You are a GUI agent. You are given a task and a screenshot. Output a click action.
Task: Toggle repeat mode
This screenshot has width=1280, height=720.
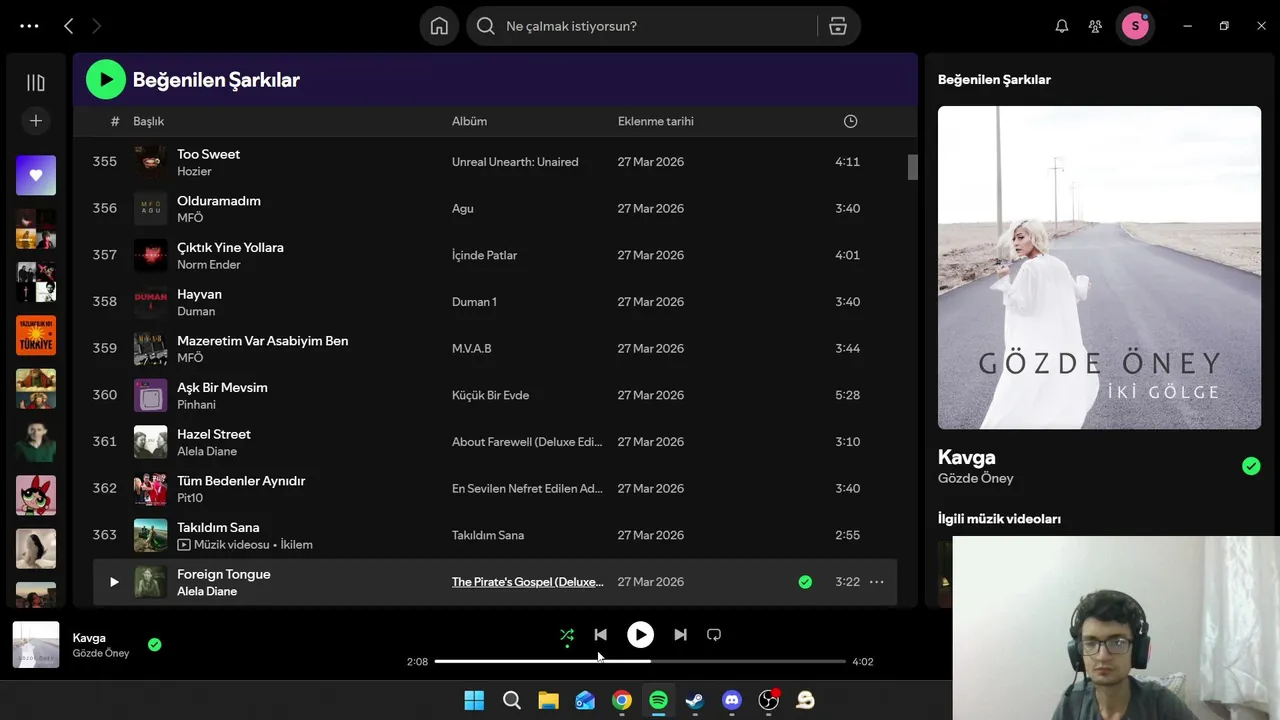tap(714, 635)
